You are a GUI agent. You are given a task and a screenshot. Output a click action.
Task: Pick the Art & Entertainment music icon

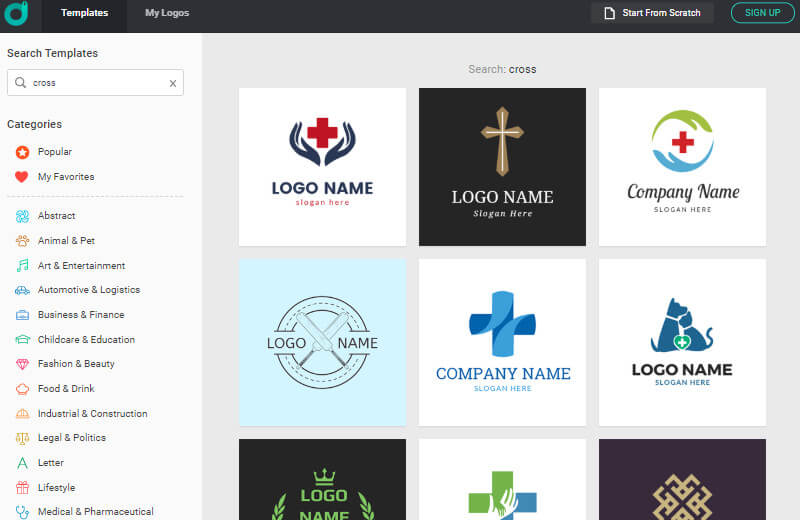[22, 266]
